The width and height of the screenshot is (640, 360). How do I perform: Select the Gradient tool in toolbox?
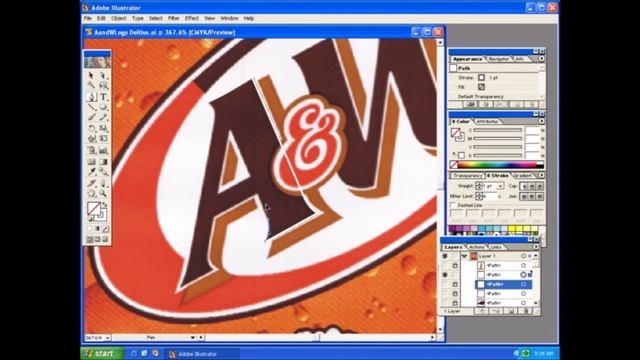point(103,162)
